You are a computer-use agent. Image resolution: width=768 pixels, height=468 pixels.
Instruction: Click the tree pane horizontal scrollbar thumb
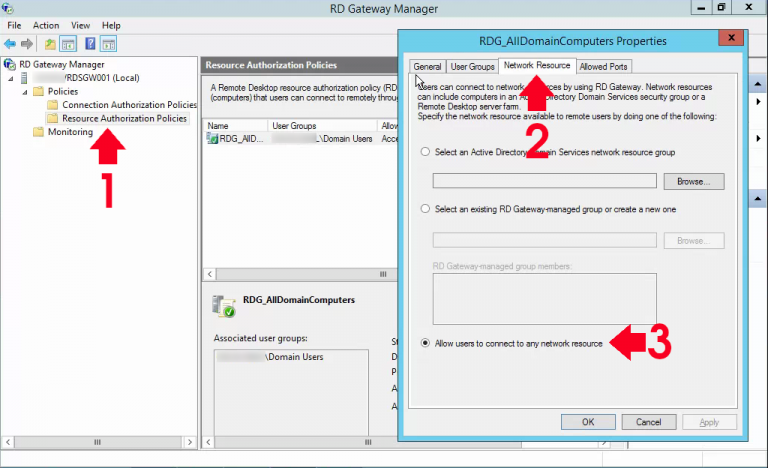click(x=97, y=442)
